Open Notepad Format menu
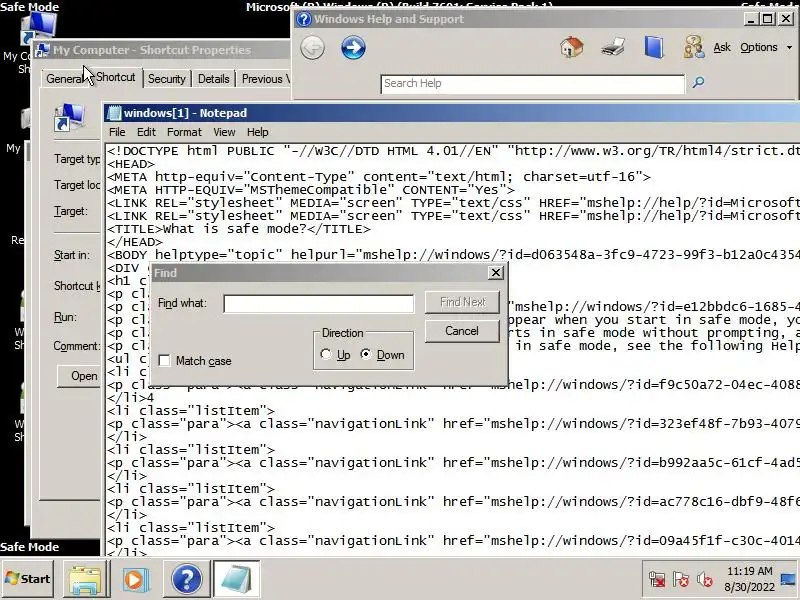Viewport: 800px width, 600px height. pyautogui.click(x=184, y=132)
